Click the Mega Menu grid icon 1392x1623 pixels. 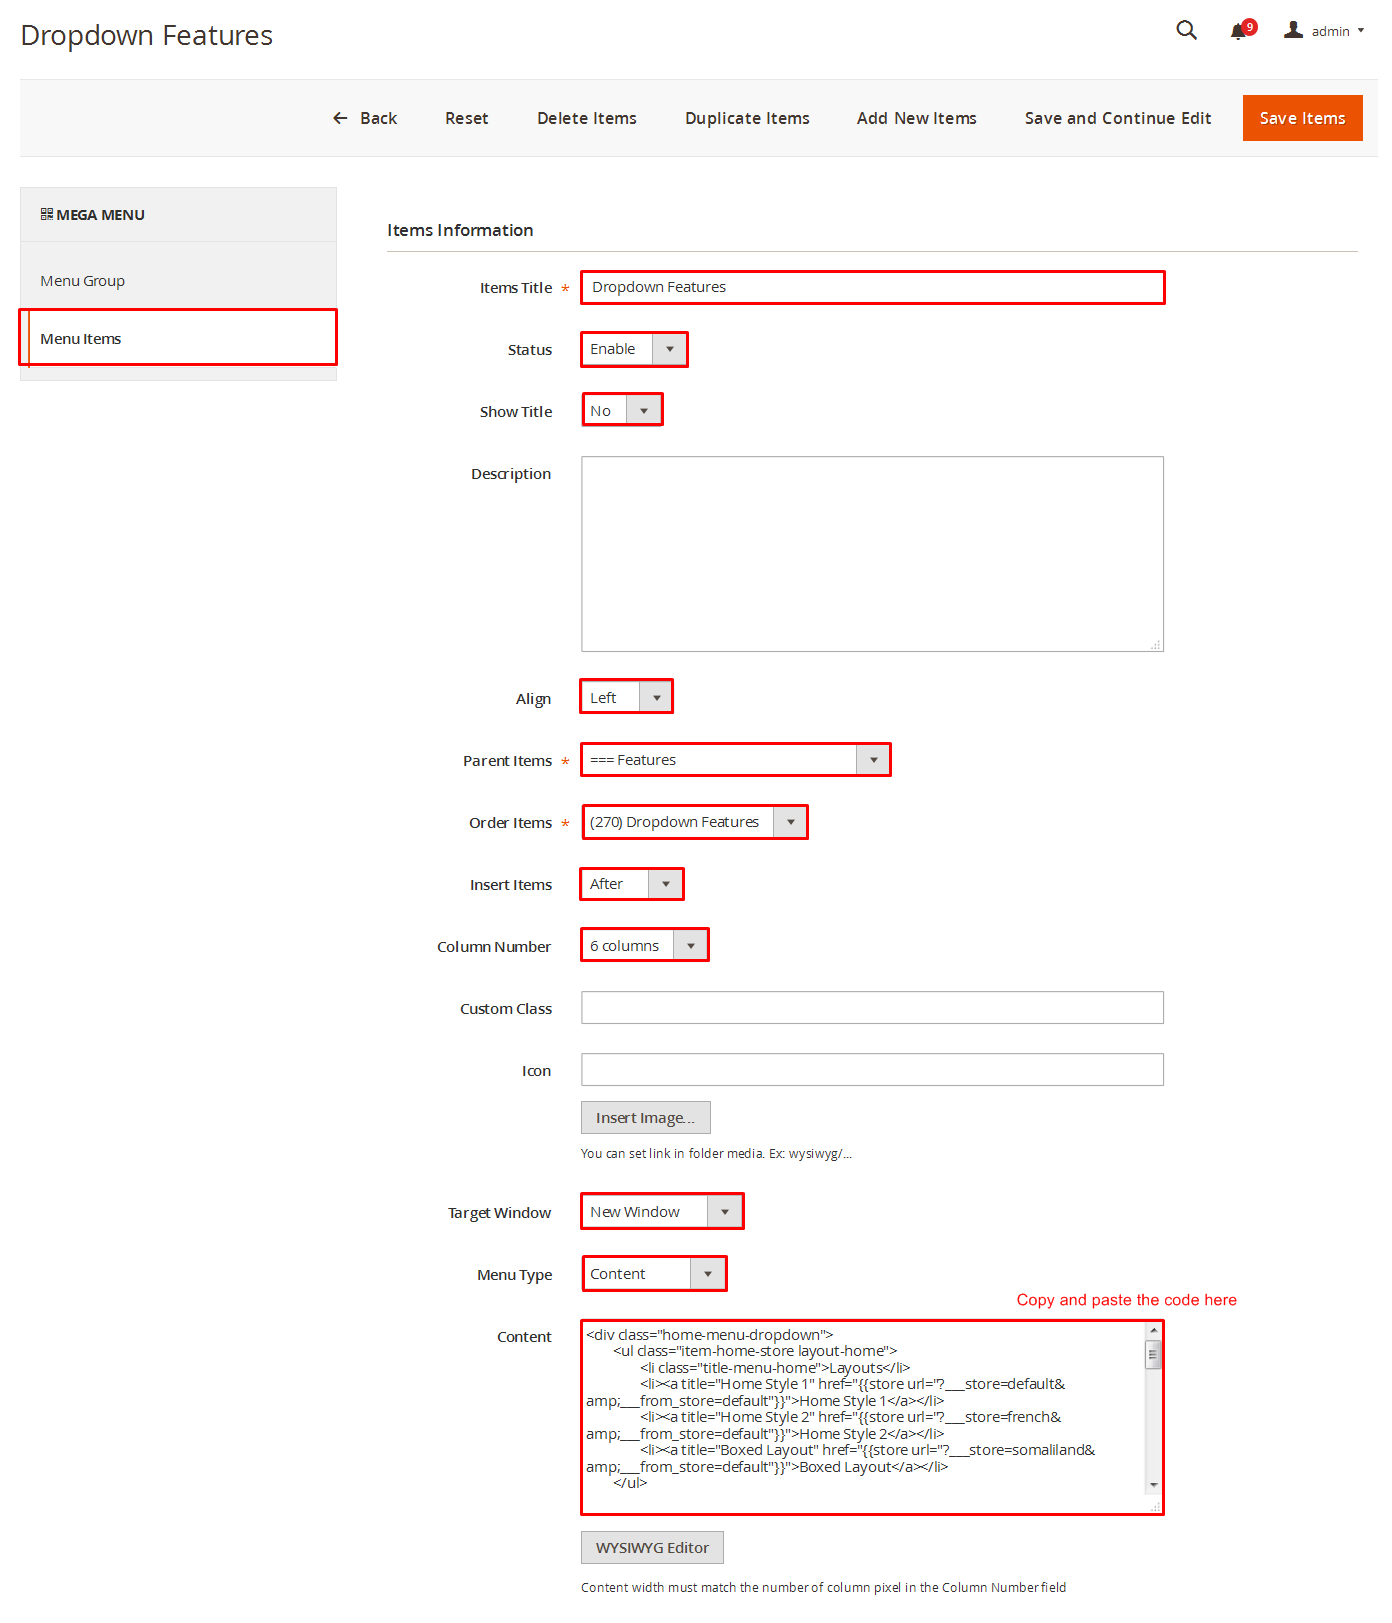[x=46, y=214]
